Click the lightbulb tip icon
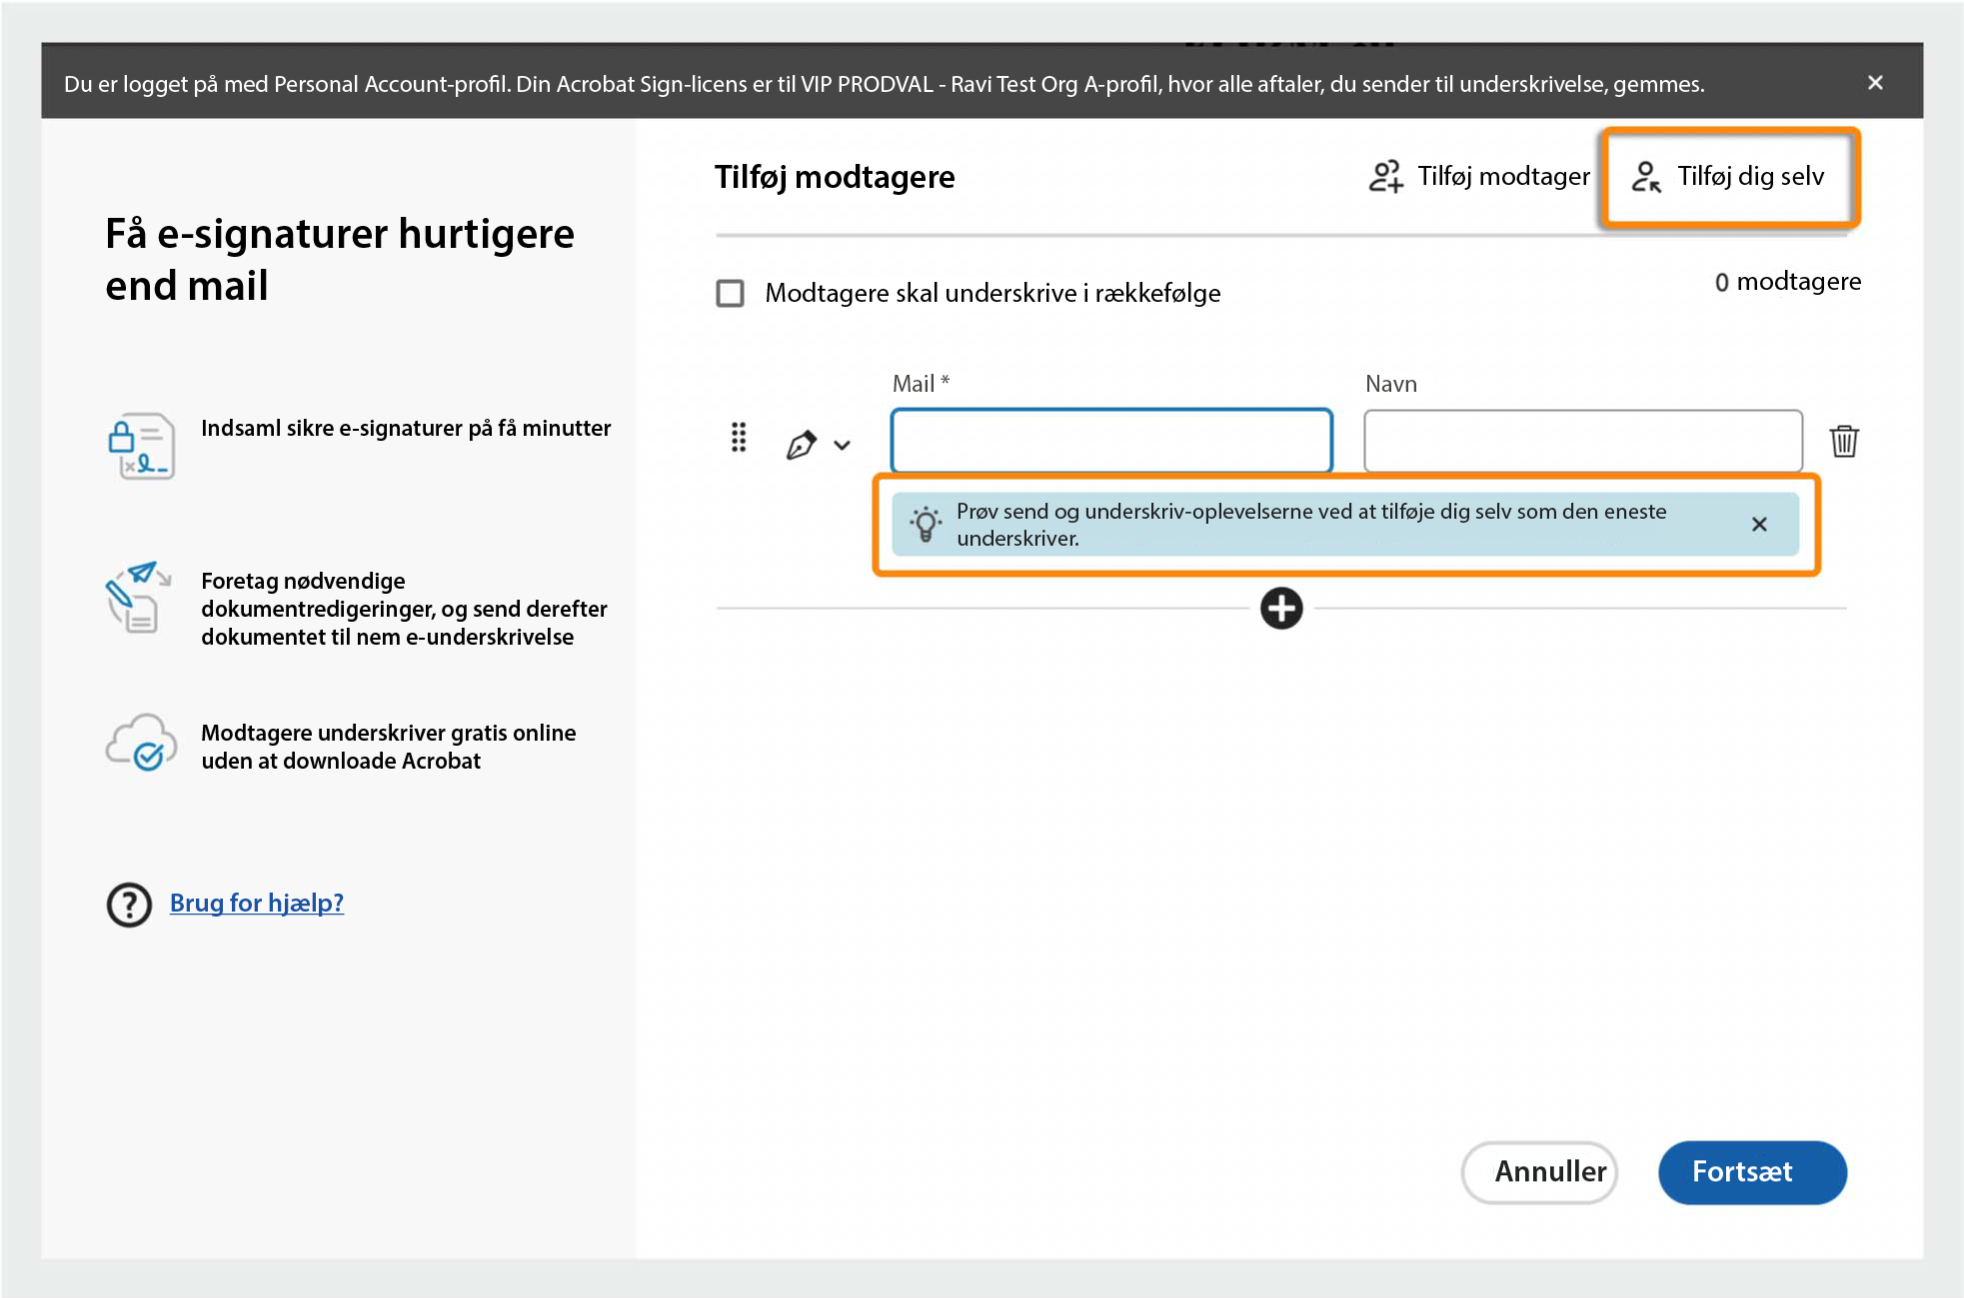 [925, 524]
